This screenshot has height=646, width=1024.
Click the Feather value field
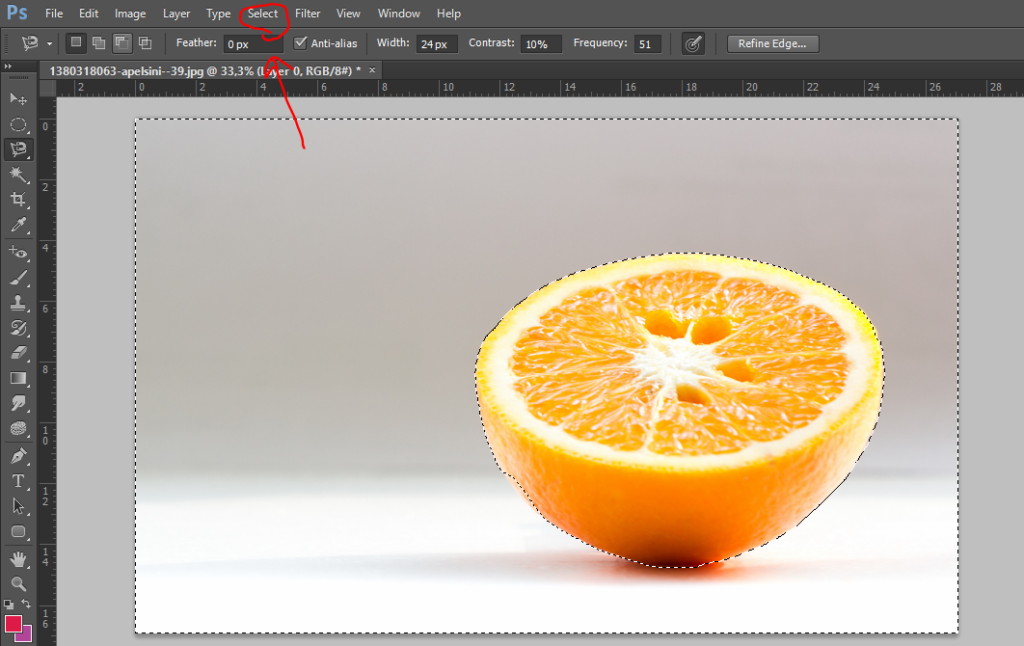point(253,44)
